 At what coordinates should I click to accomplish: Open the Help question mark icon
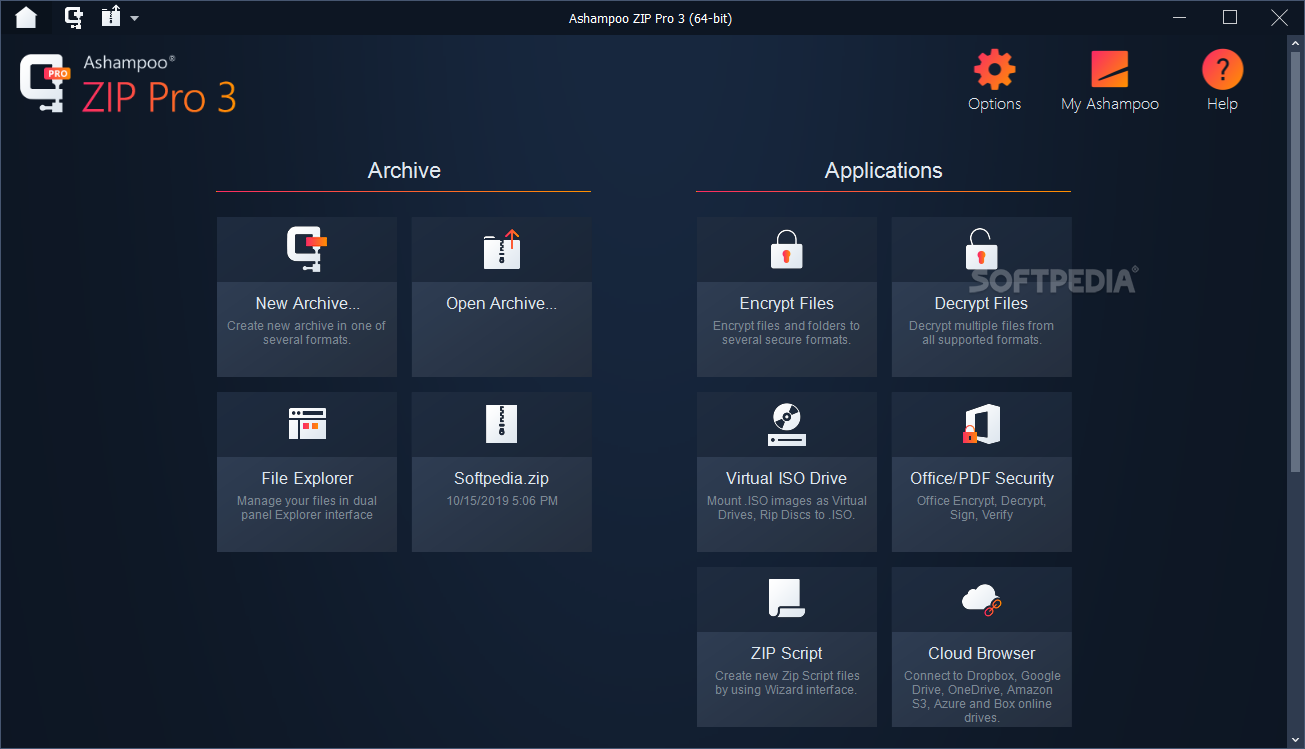[x=1222, y=70]
